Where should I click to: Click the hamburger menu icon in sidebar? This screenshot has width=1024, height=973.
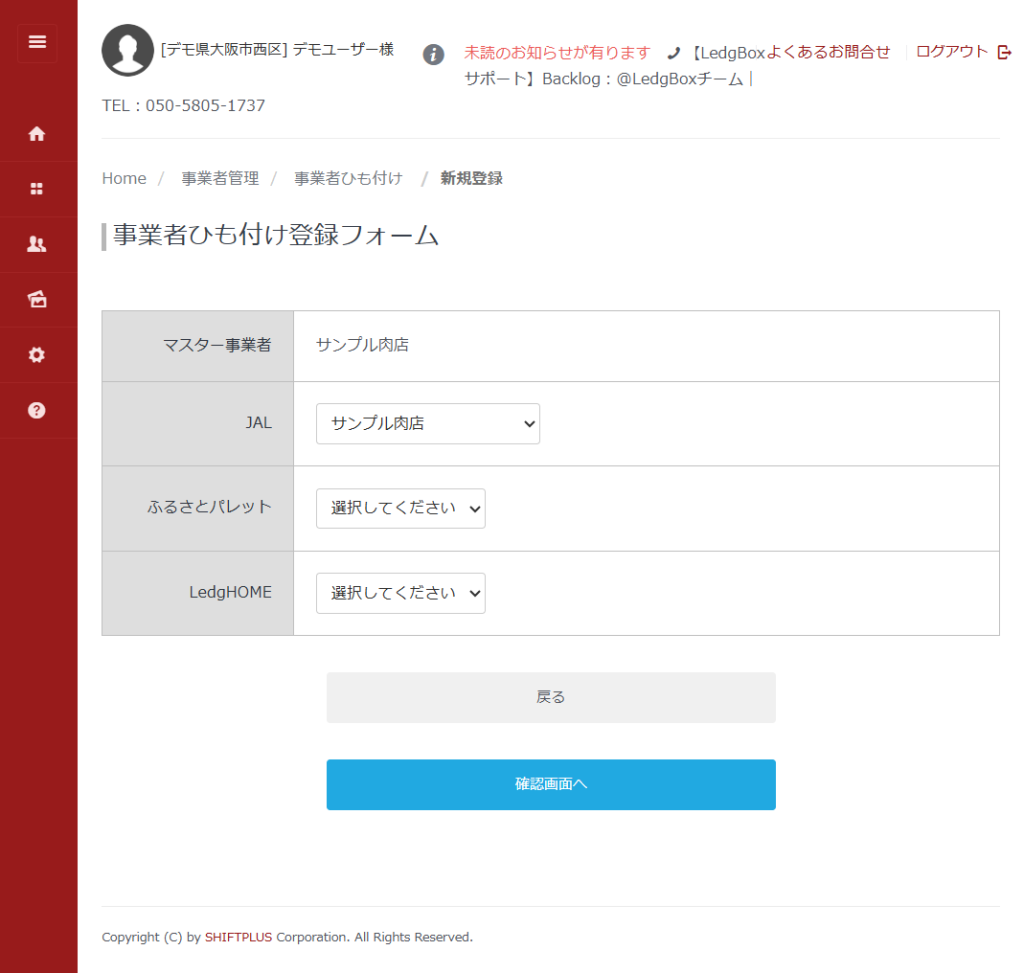(37, 42)
